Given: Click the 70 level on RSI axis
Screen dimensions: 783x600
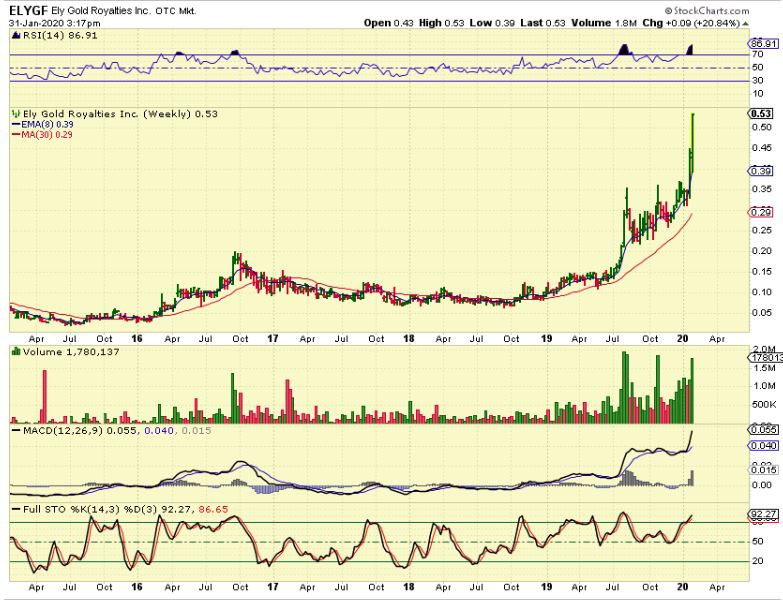Looking at the screenshot, I should pyautogui.click(x=758, y=54).
